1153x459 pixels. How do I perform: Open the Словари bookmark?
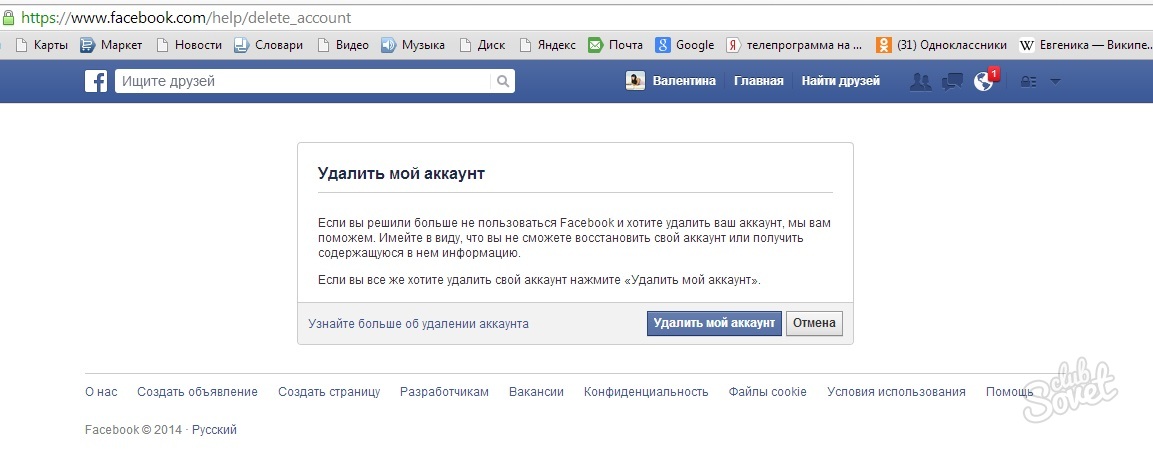click(268, 45)
